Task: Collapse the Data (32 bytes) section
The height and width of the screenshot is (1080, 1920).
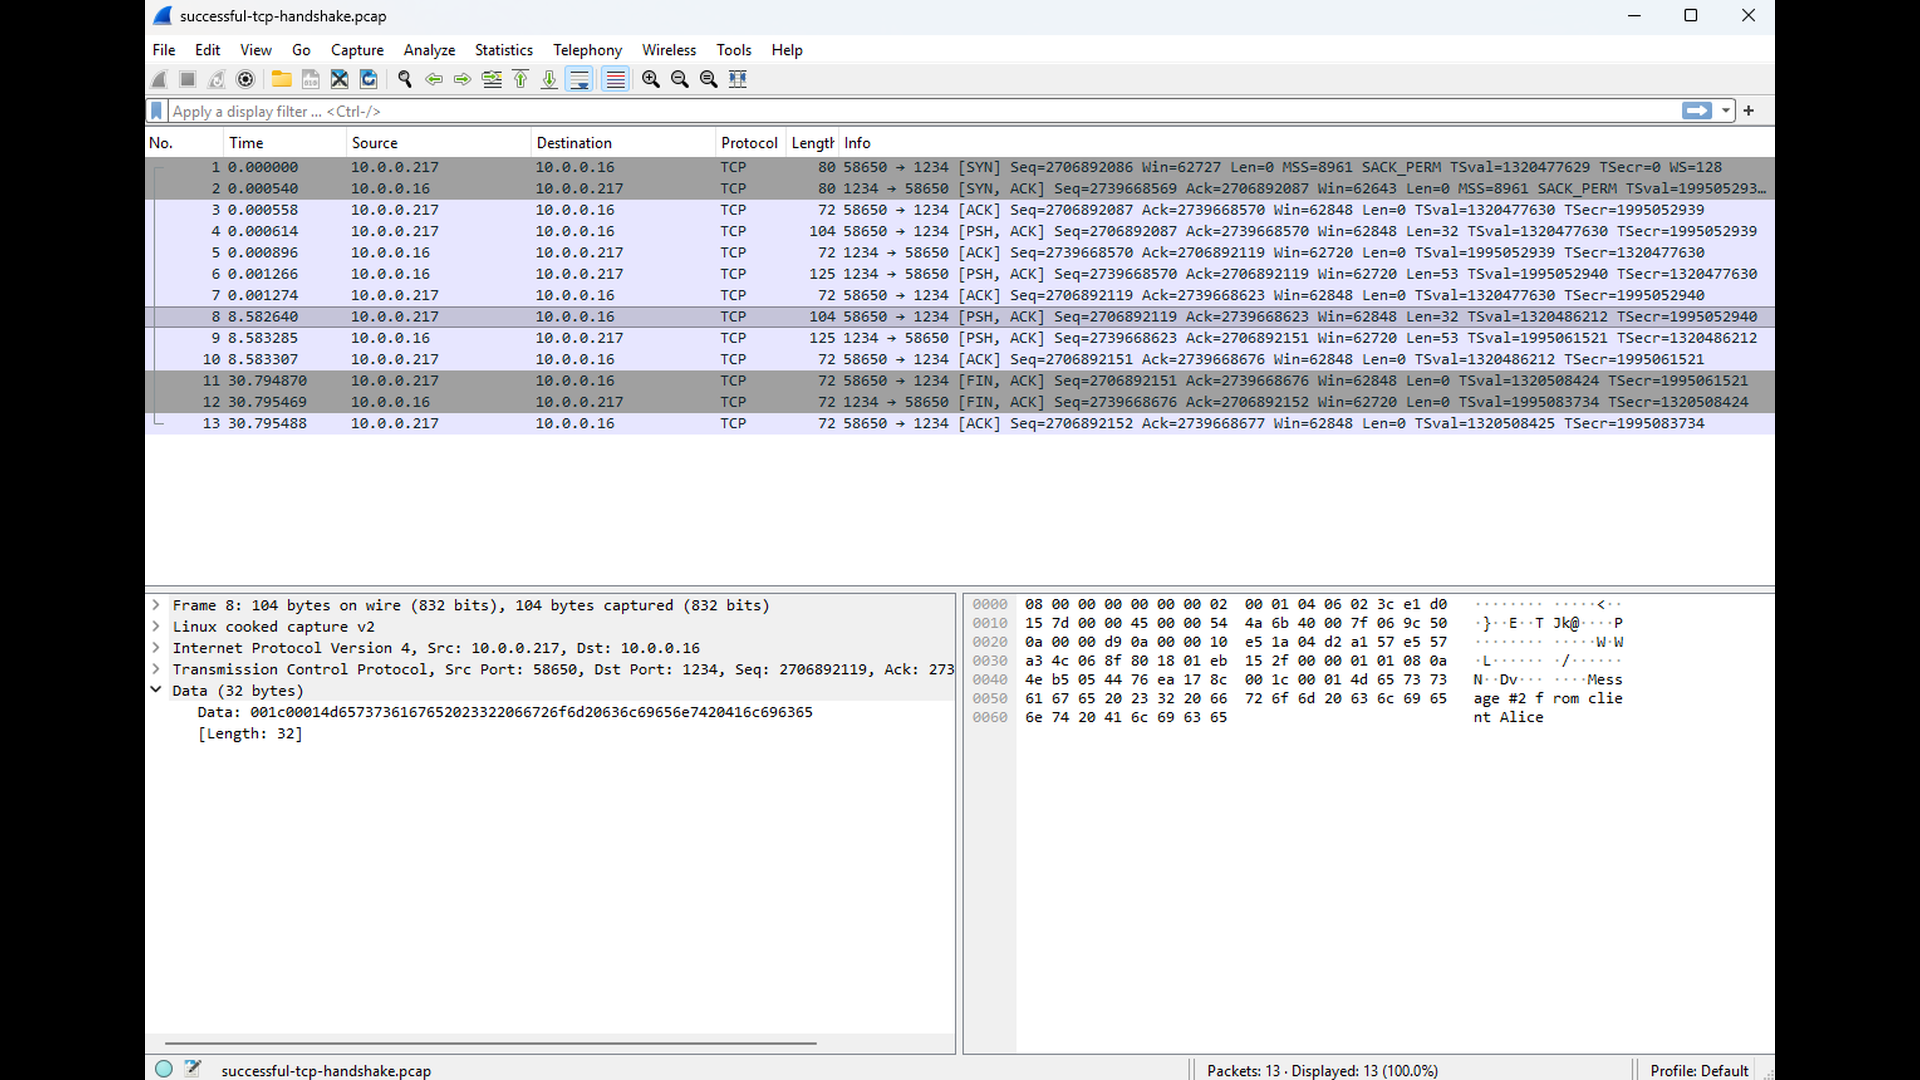Action: pyautogui.click(x=156, y=690)
